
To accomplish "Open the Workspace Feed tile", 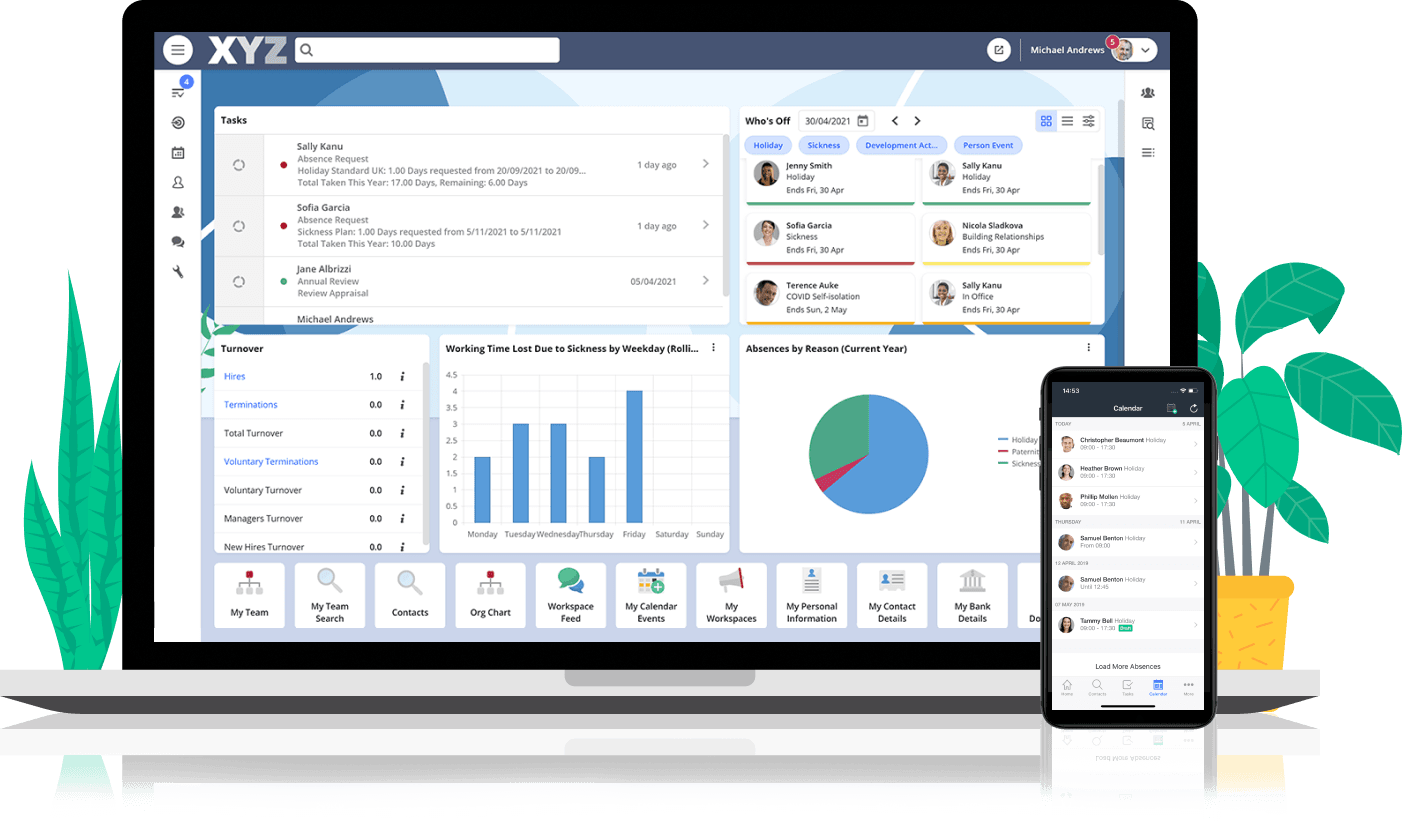I will coord(570,596).
